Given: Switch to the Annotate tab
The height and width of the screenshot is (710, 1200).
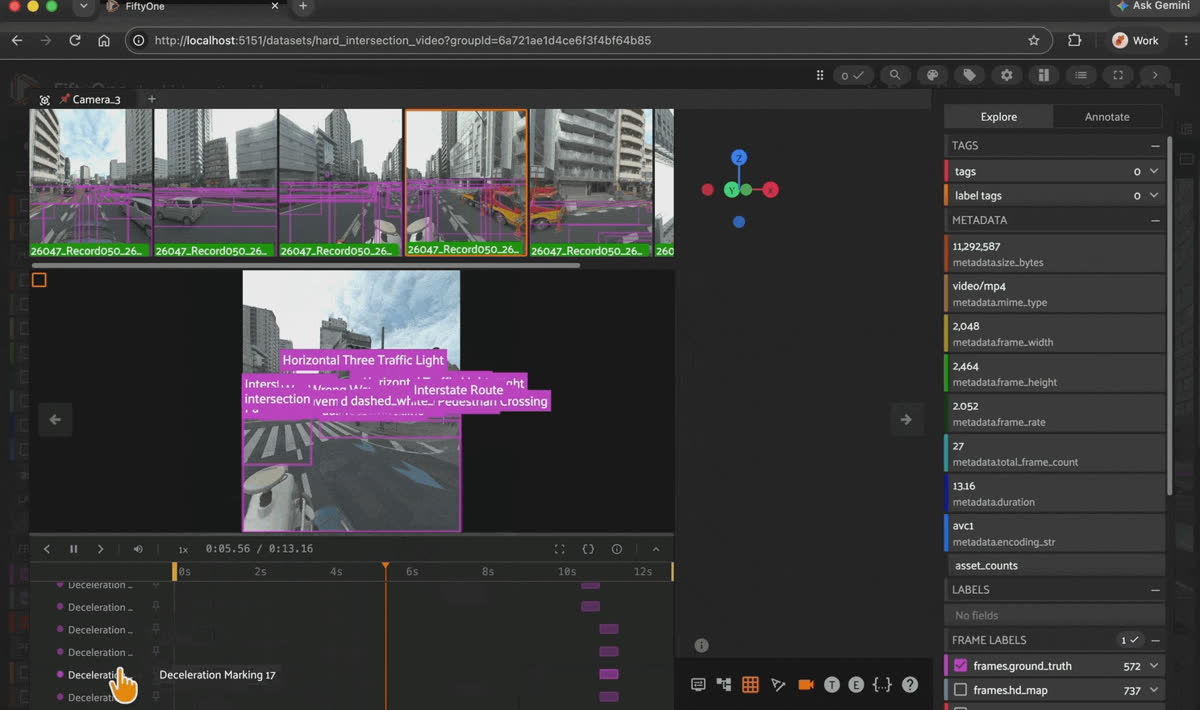Looking at the screenshot, I should (1107, 117).
